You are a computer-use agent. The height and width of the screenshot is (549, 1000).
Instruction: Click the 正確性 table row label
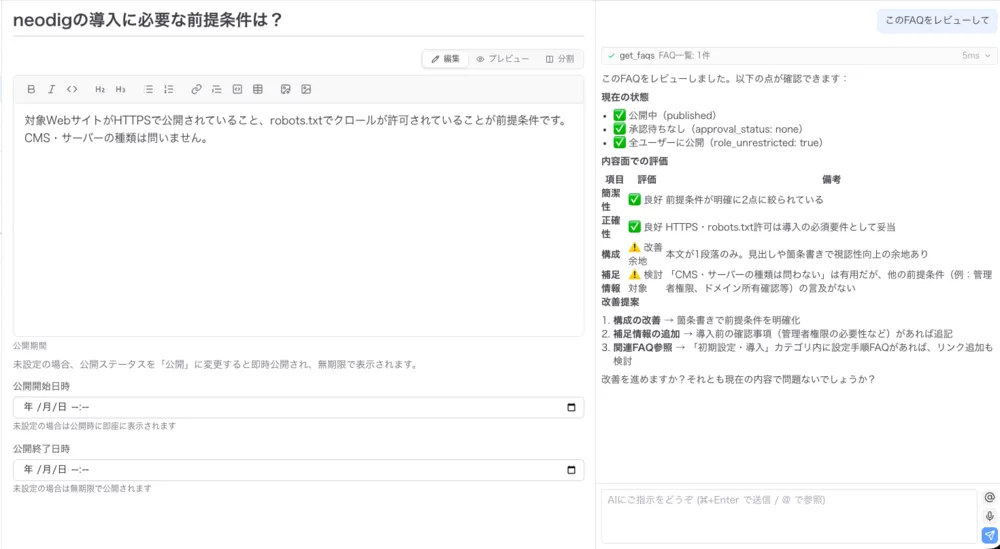tap(611, 227)
